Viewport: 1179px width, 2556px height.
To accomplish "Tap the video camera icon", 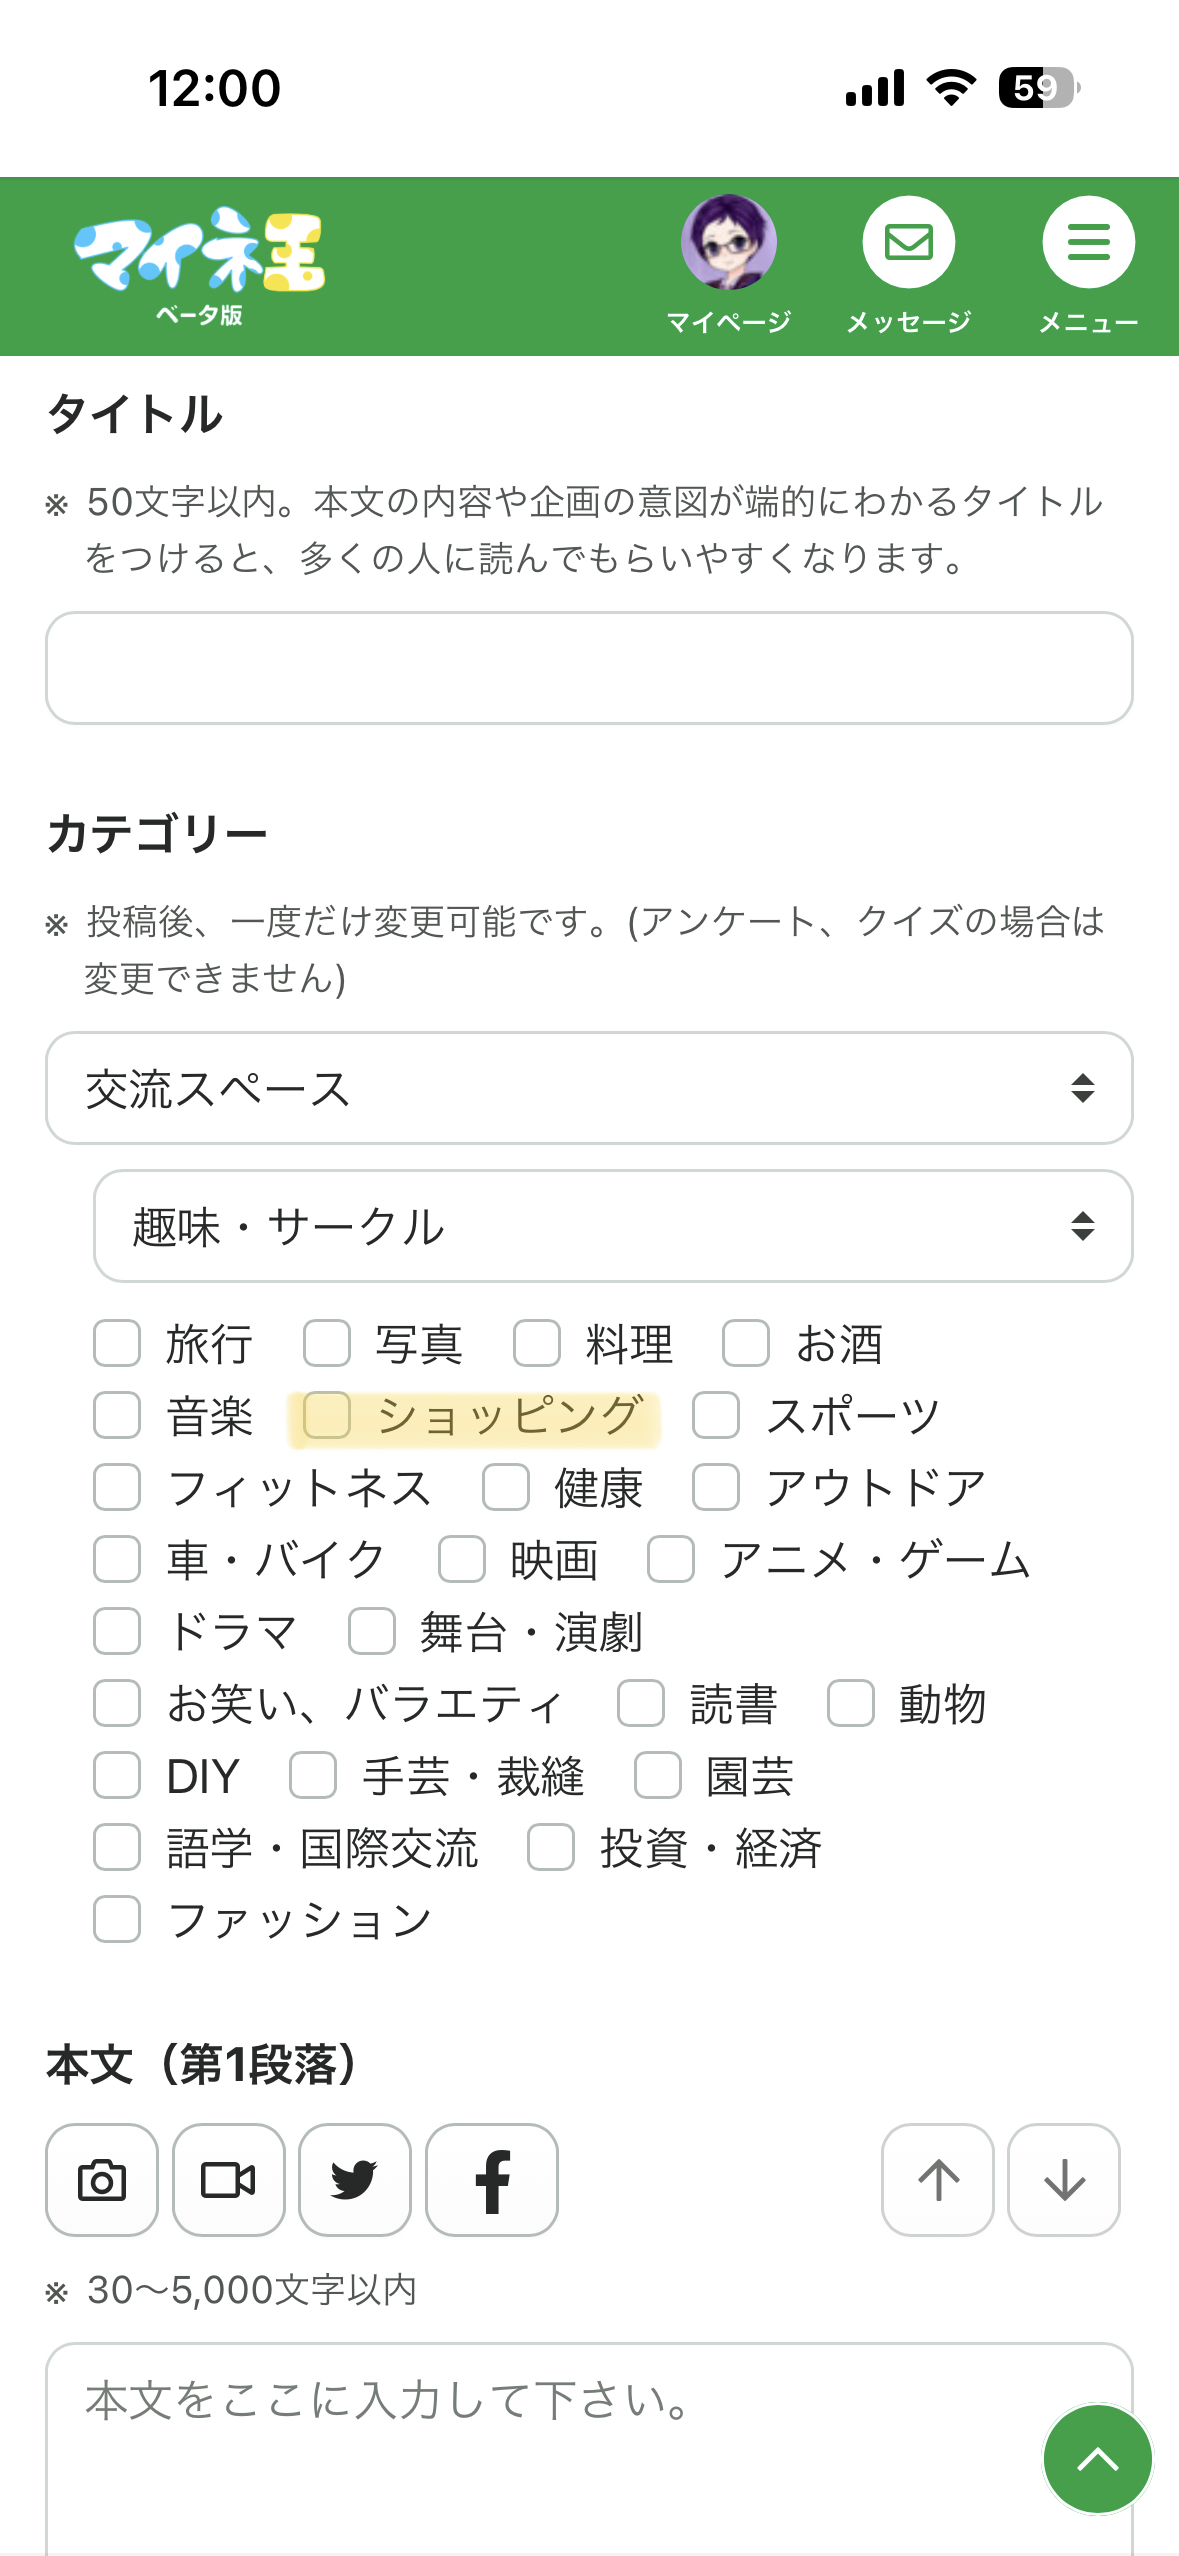I will tap(228, 2180).
